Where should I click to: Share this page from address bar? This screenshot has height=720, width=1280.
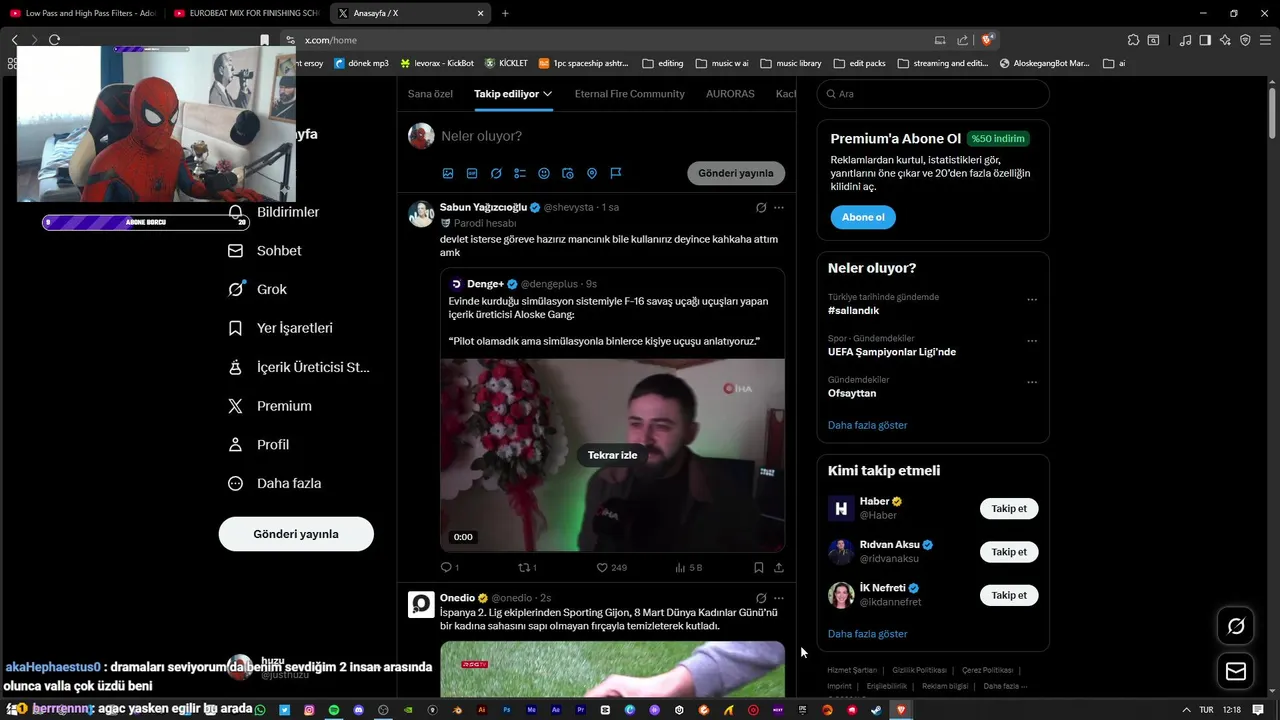pyautogui.click(x=962, y=40)
